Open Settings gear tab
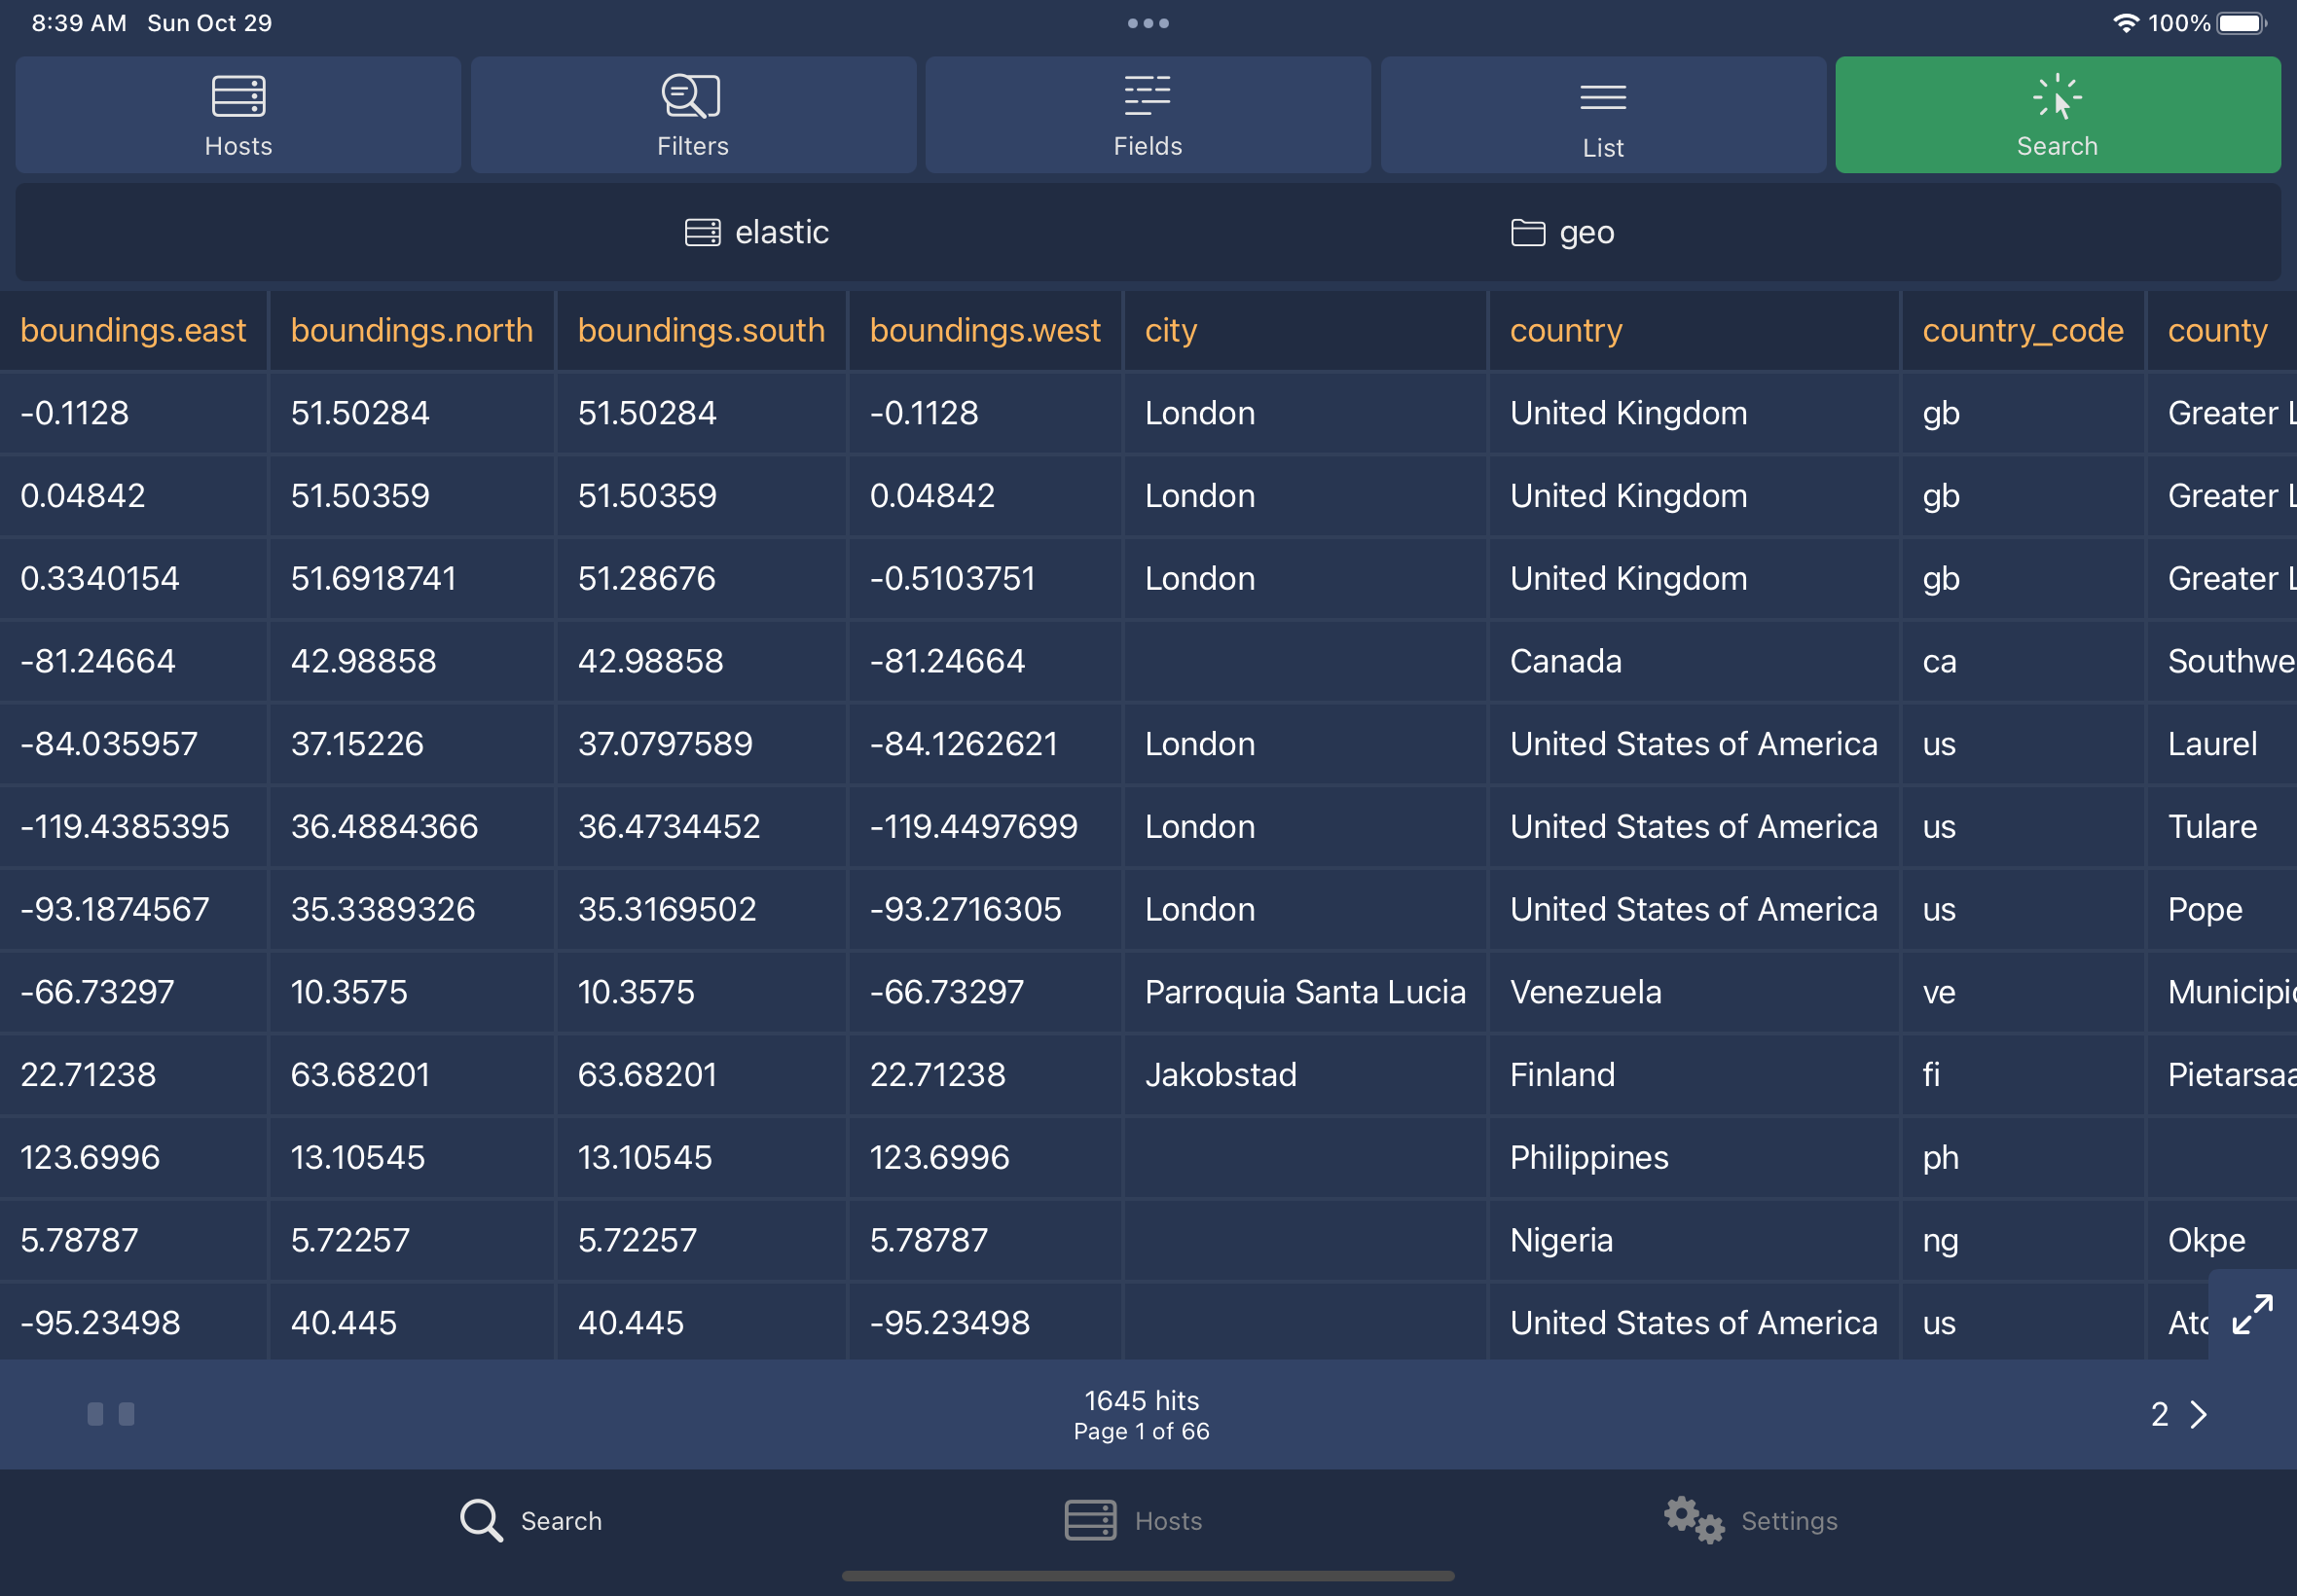This screenshot has width=2297, height=1596. click(x=1750, y=1520)
